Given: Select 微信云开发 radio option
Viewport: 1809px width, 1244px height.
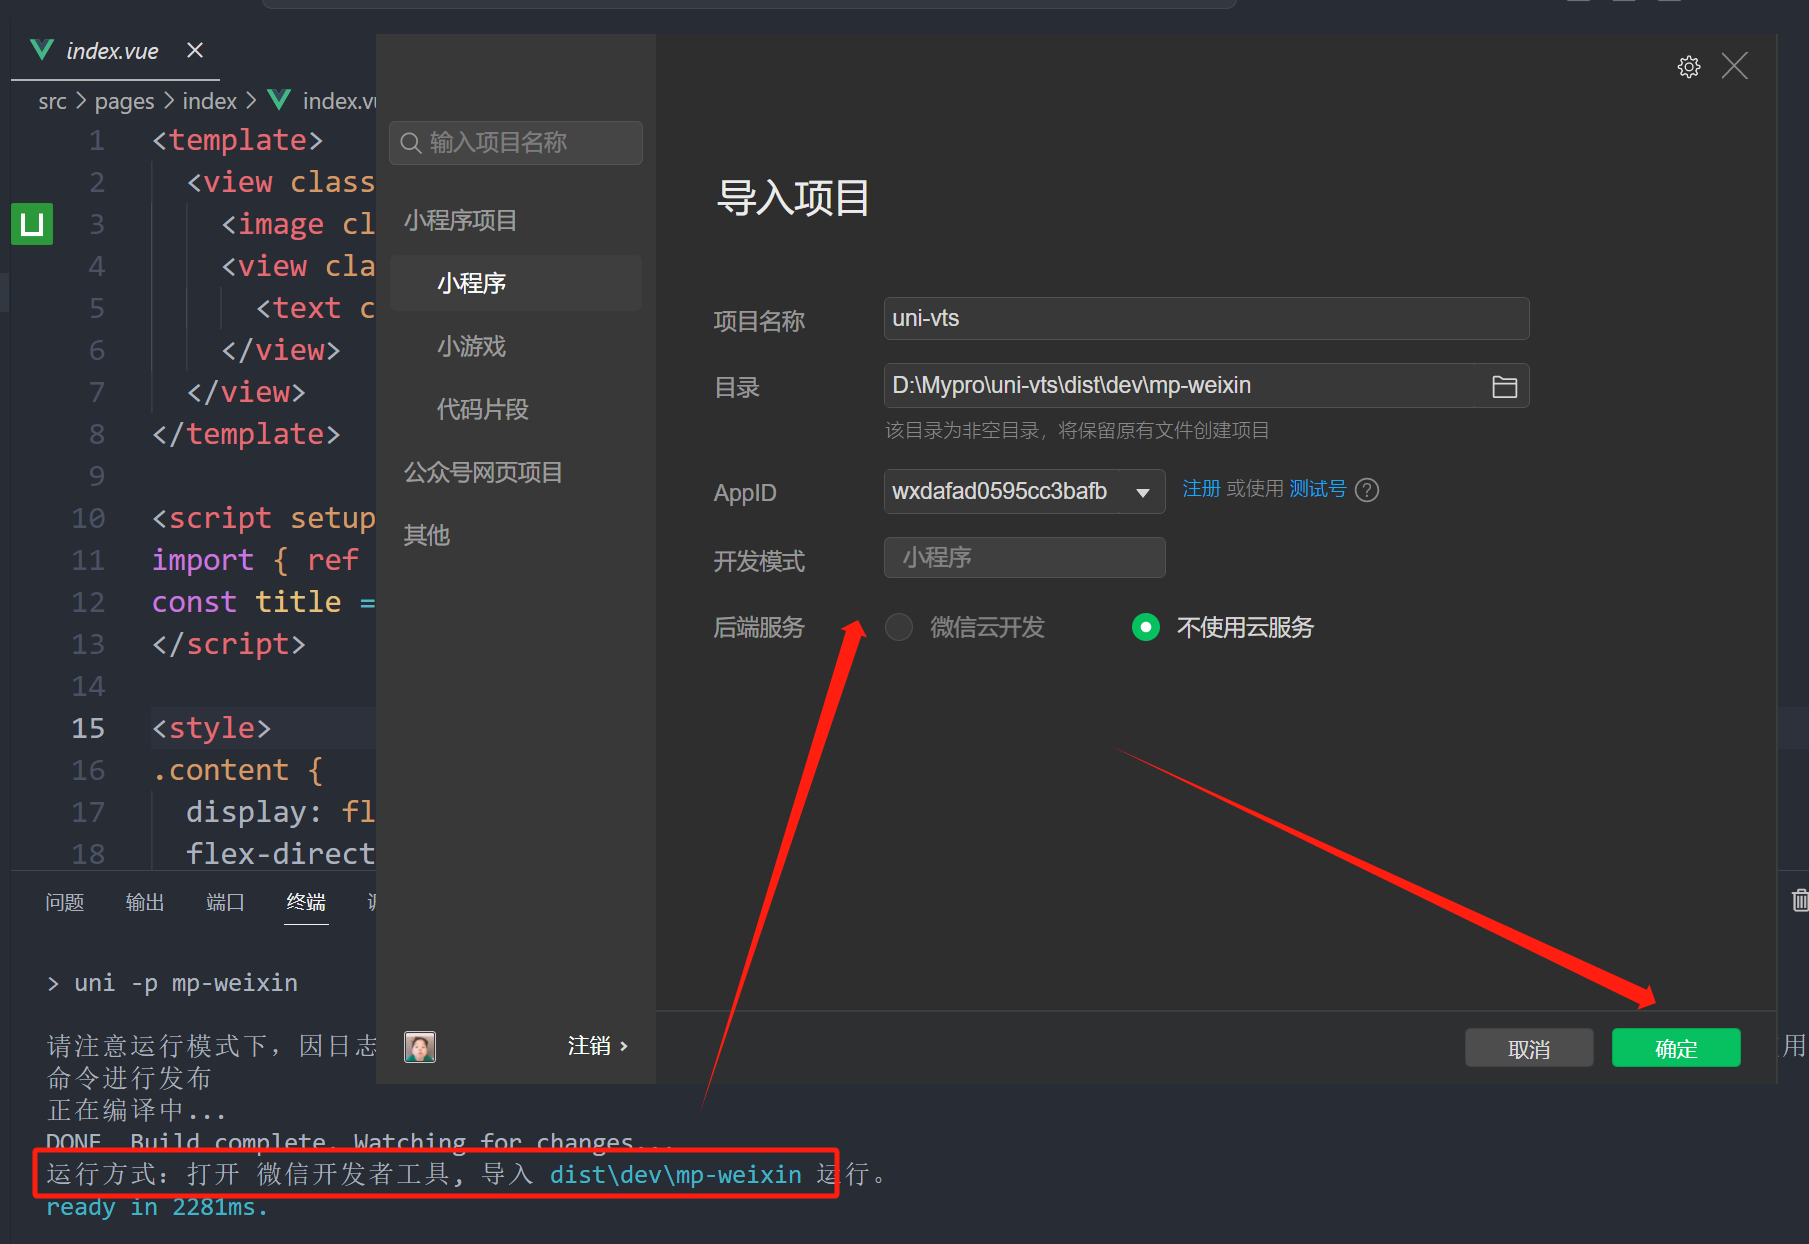Looking at the screenshot, I should tap(899, 627).
